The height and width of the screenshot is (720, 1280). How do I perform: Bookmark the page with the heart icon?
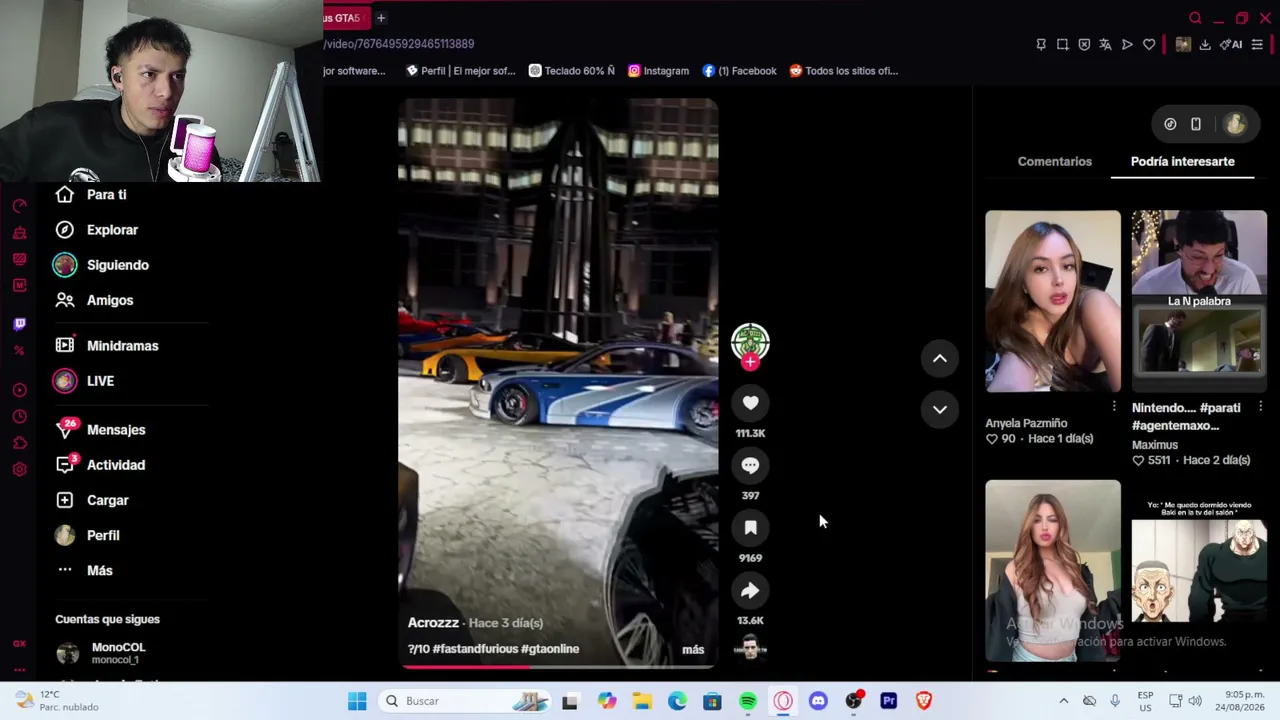tap(1149, 44)
